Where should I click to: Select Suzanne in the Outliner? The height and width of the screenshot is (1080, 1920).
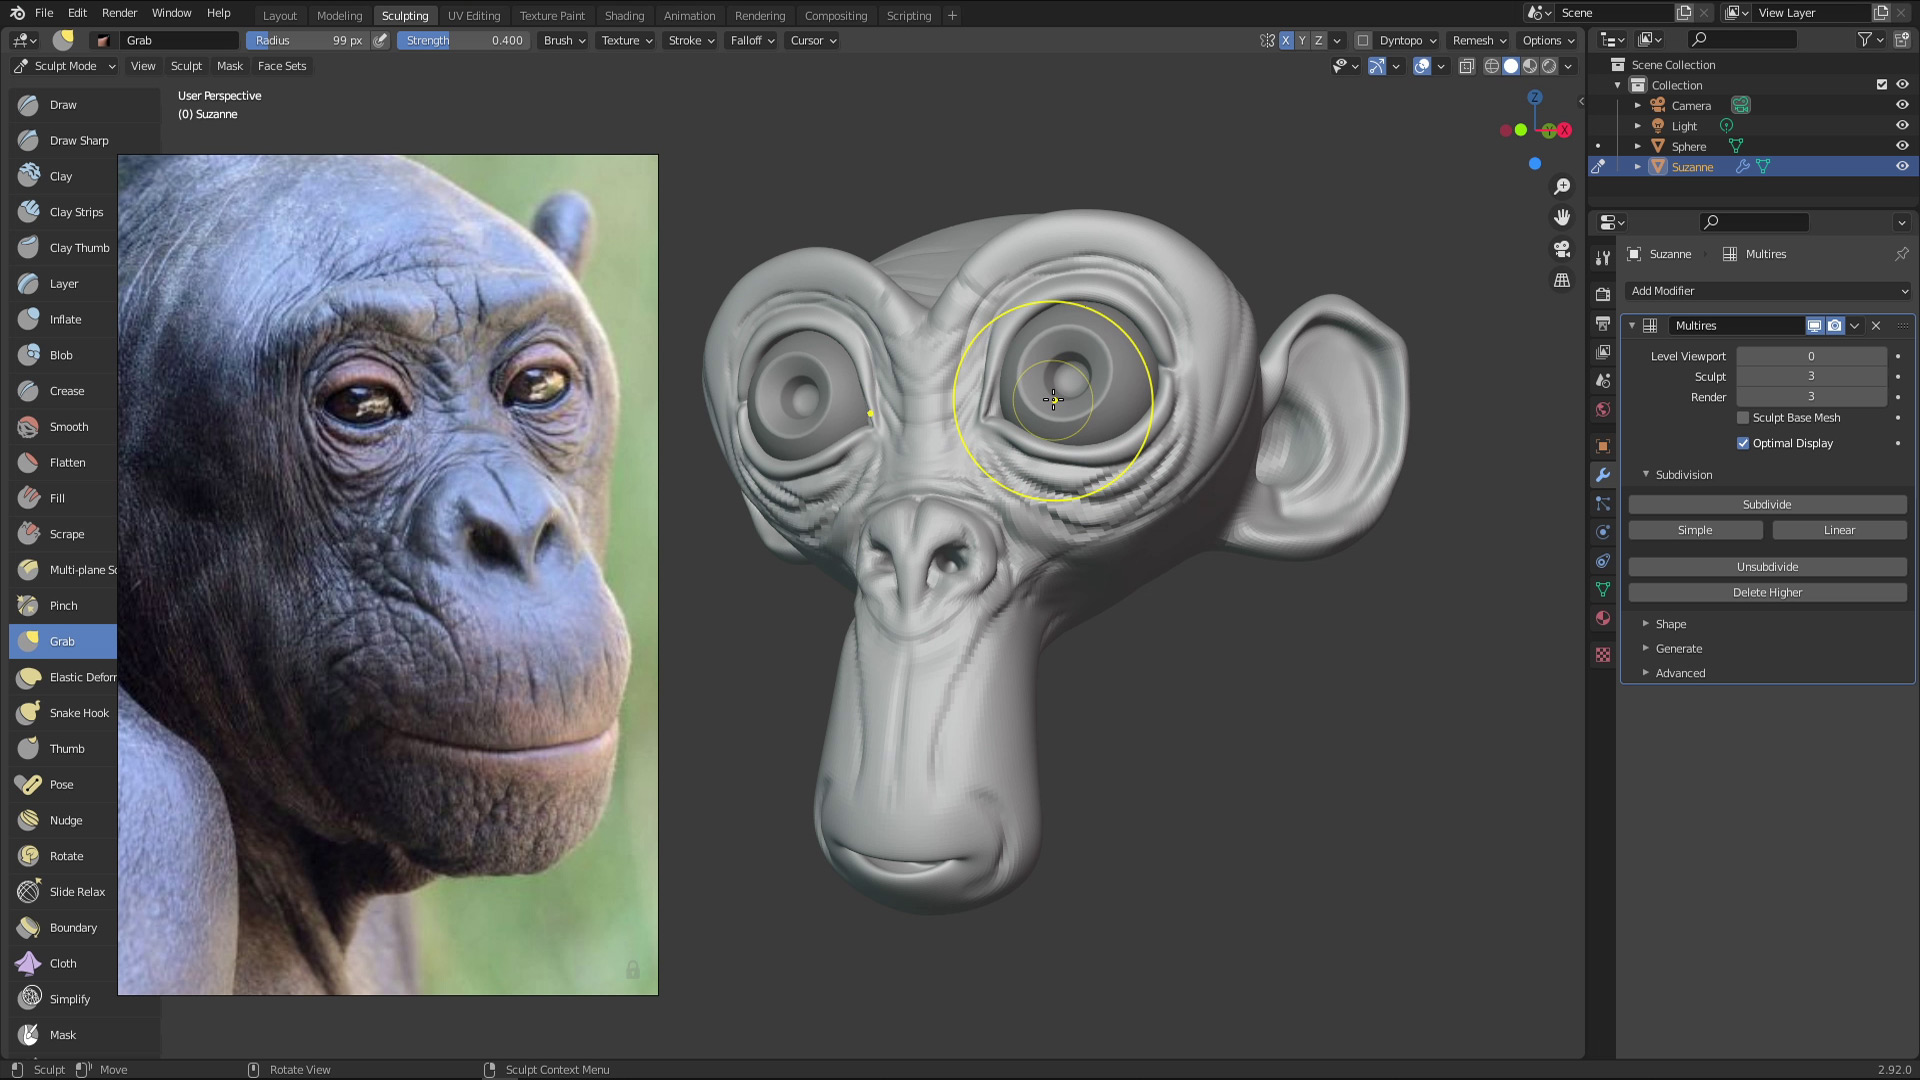click(1693, 167)
